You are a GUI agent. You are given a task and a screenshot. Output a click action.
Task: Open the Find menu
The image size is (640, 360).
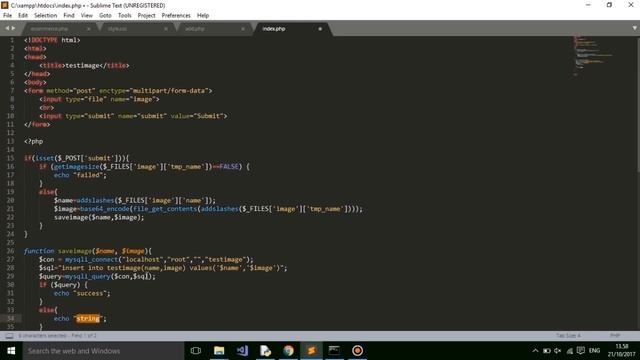(x=69, y=16)
